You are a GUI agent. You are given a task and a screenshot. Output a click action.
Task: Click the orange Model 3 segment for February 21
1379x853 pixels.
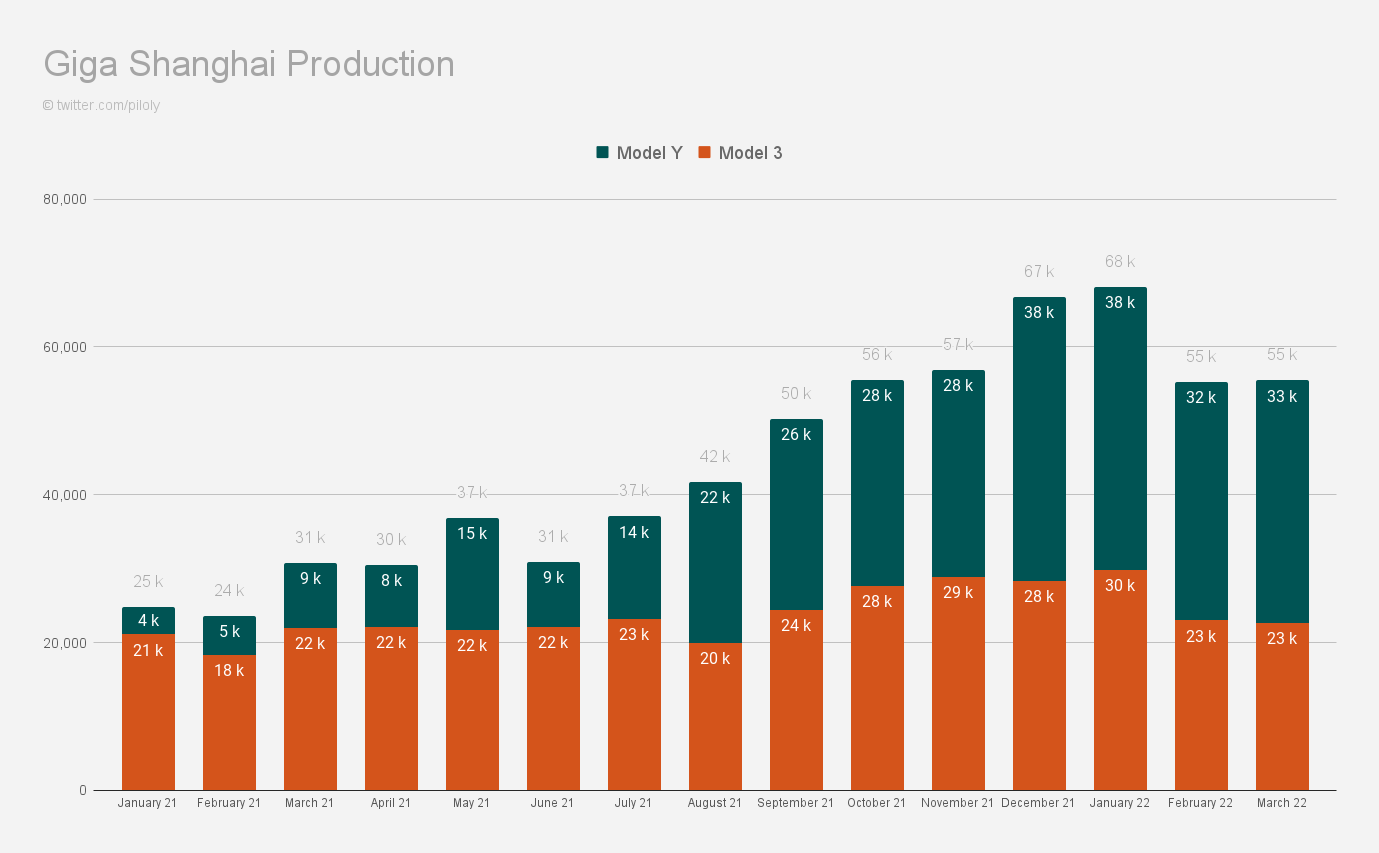(229, 723)
